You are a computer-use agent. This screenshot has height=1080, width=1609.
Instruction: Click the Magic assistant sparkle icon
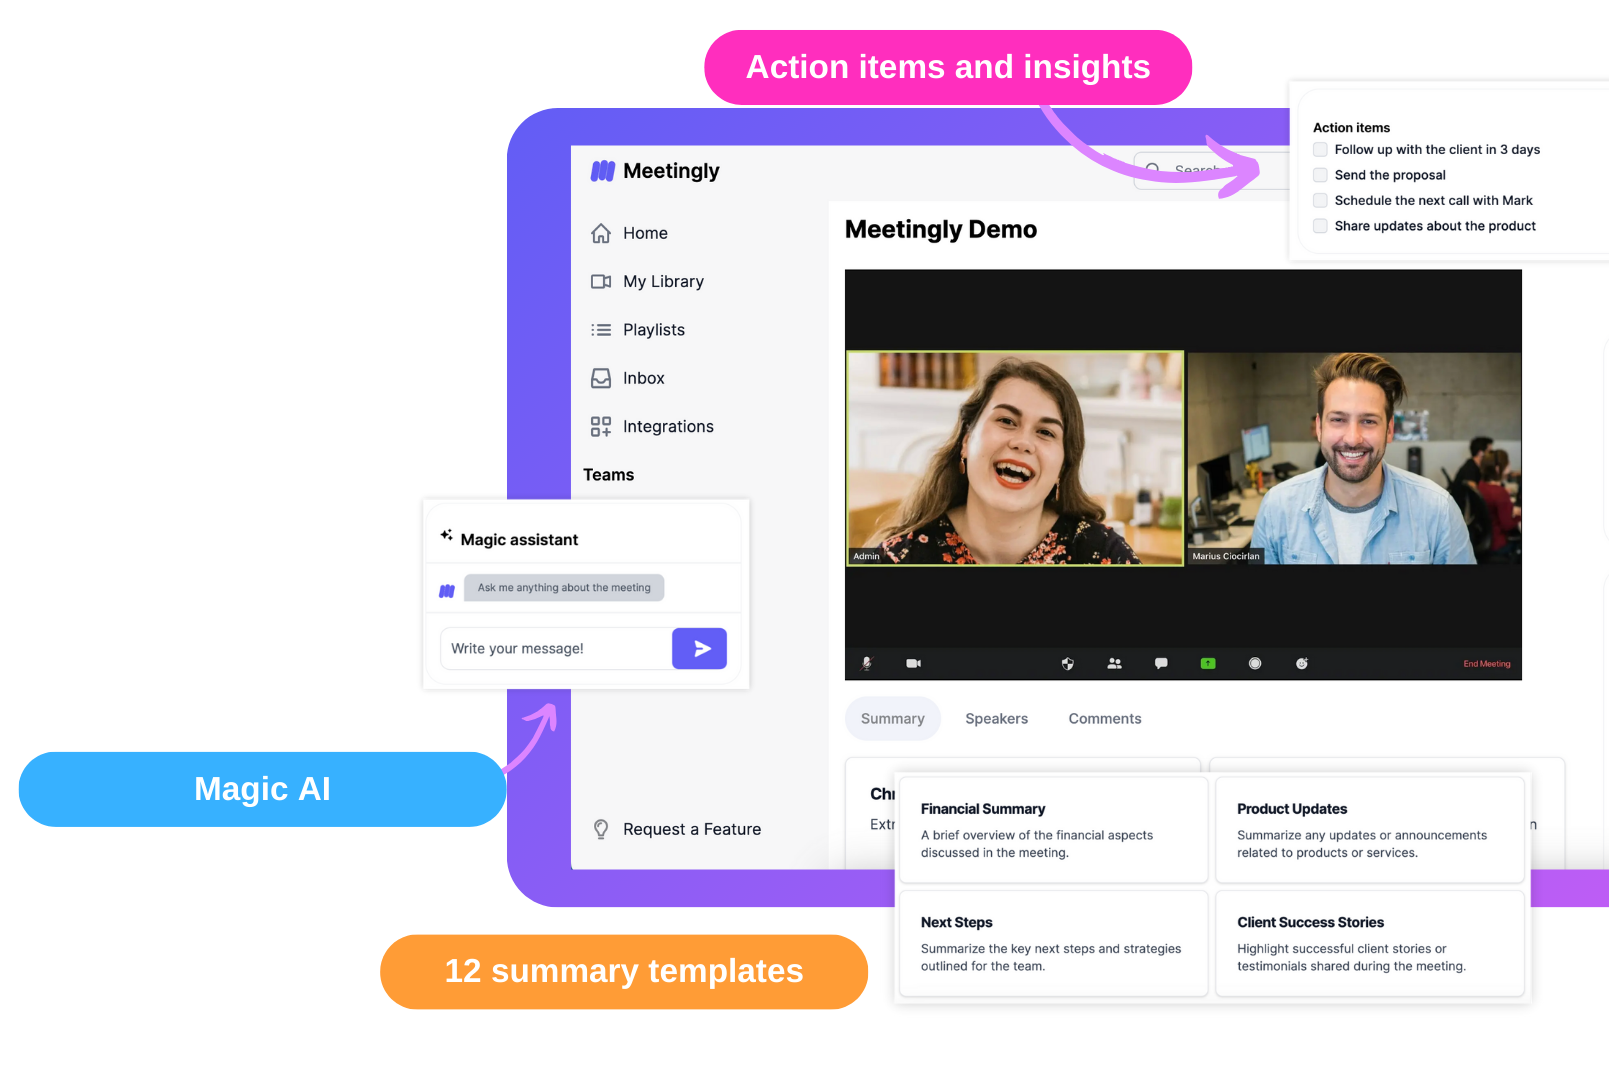(446, 535)
